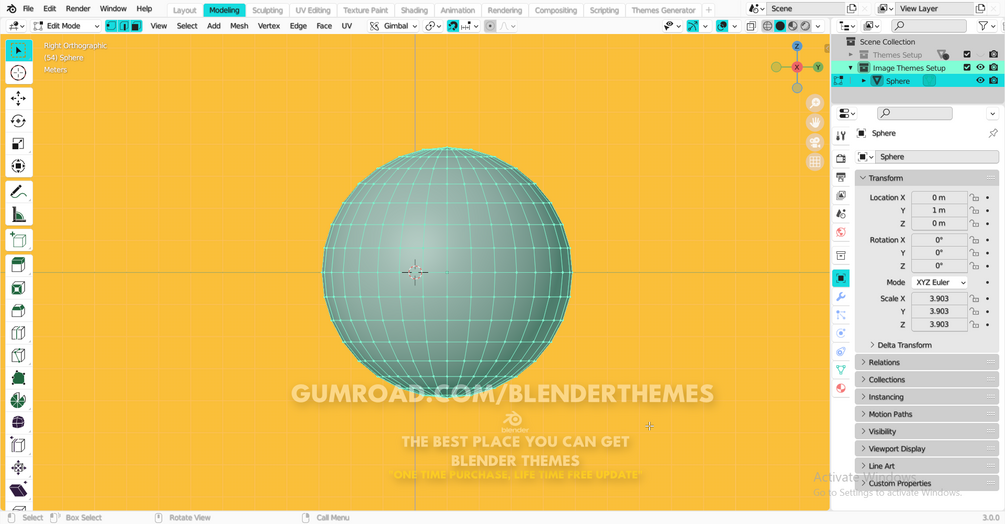1005x524 pixels.
Task: Toggle X-ray display
Action: click(x=751, y=26)
